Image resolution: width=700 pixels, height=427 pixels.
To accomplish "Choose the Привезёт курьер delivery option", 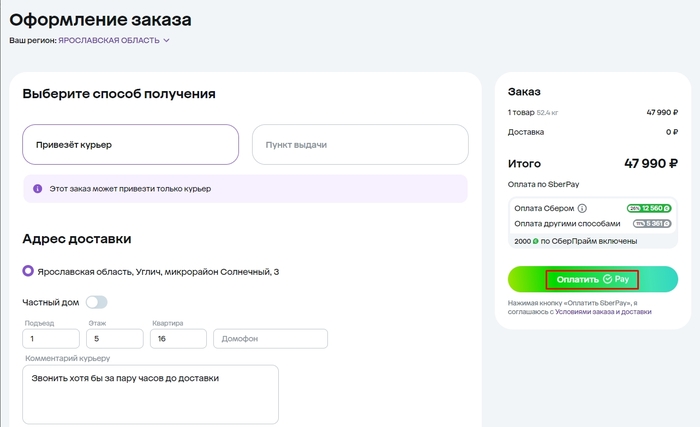I will pos(131,144).
